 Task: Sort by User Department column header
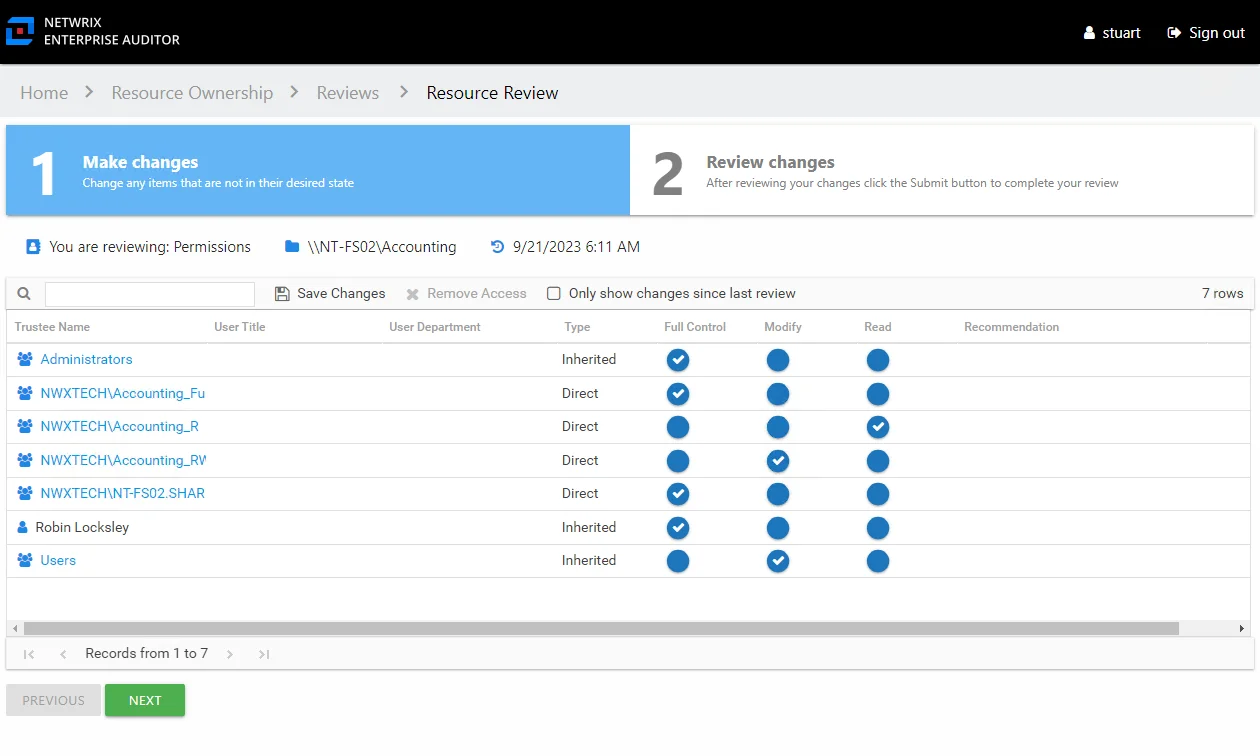(435, 327)
